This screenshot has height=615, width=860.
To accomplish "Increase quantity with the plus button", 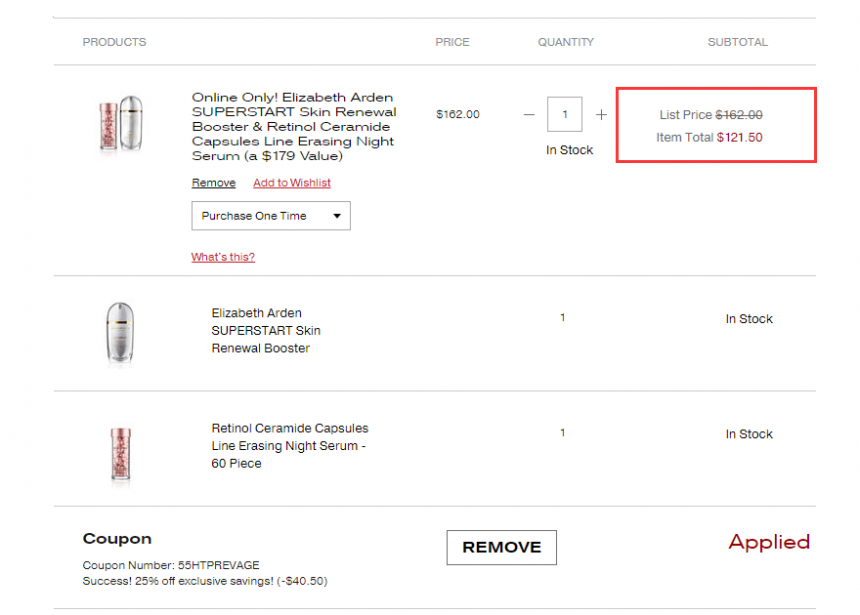I will click(x=601, y=115).
